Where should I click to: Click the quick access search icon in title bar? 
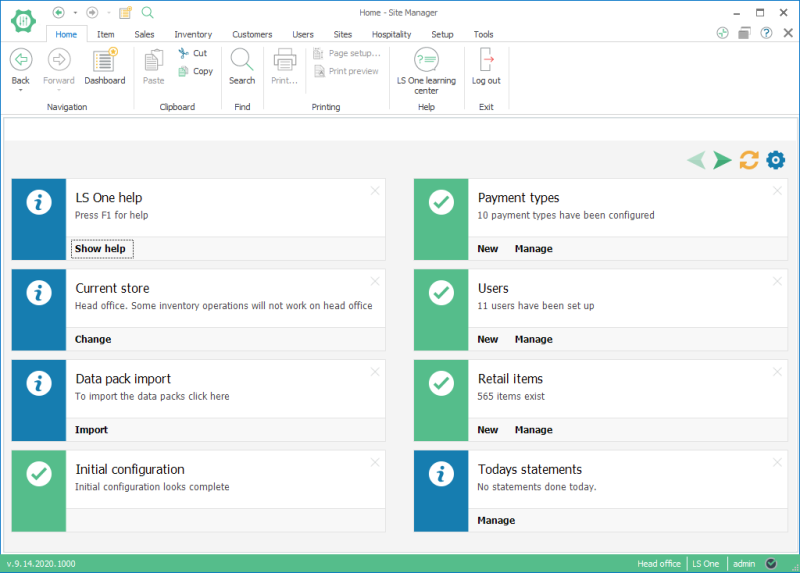(x=147, y=12)
